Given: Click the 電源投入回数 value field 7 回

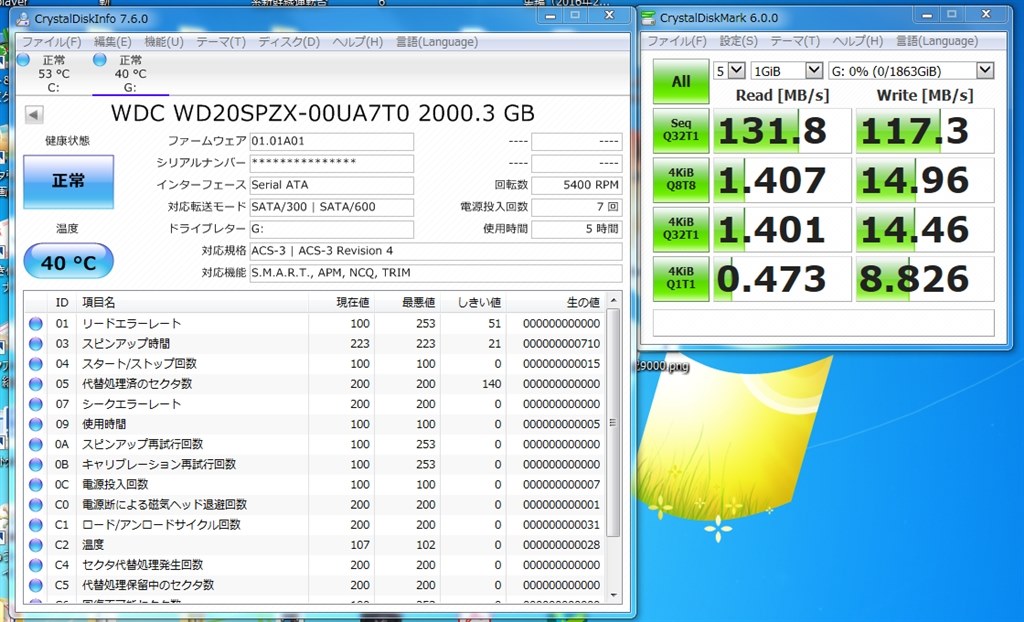Looking at the screenshot, I should (x=577, y=207).
